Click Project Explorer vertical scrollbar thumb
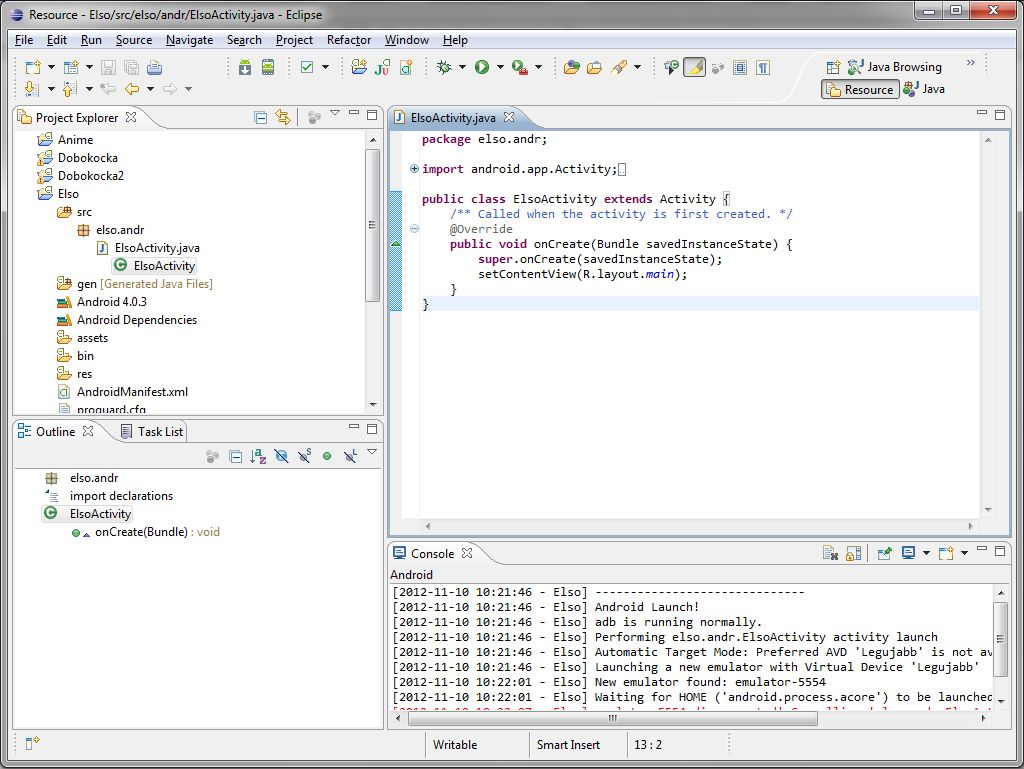 click(373, 225)
